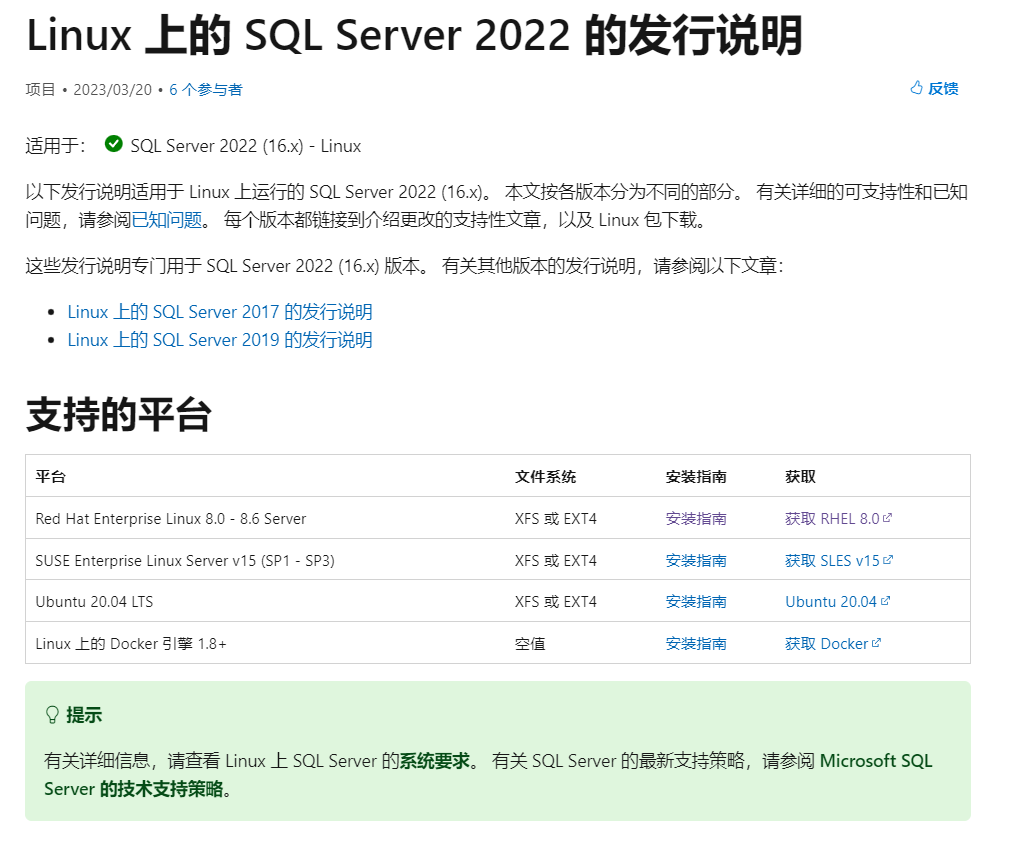The height and width of the screenshot is (841, 1011).
Task: Click the 支持的平台 heading
Action: pyautogui.click(x=119, y=415)
